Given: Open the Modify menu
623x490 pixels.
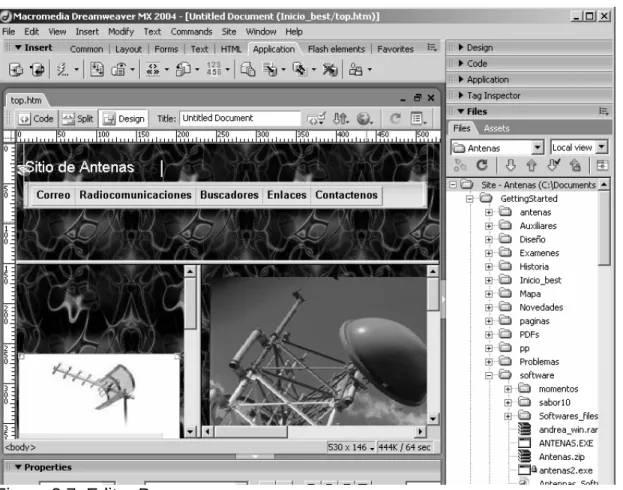Looking at the screenshot, I should tap(121, 31).
